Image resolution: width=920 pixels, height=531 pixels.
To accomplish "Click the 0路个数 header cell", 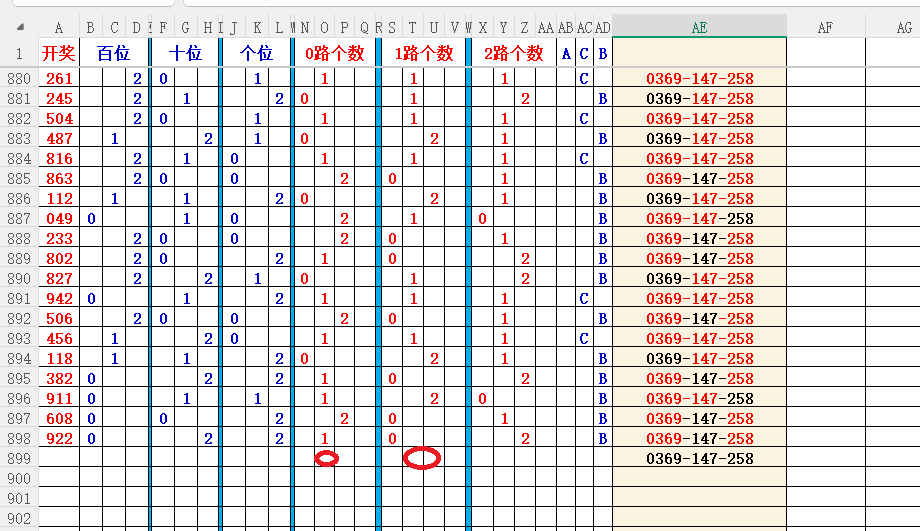I will click(x=334, y=53).
